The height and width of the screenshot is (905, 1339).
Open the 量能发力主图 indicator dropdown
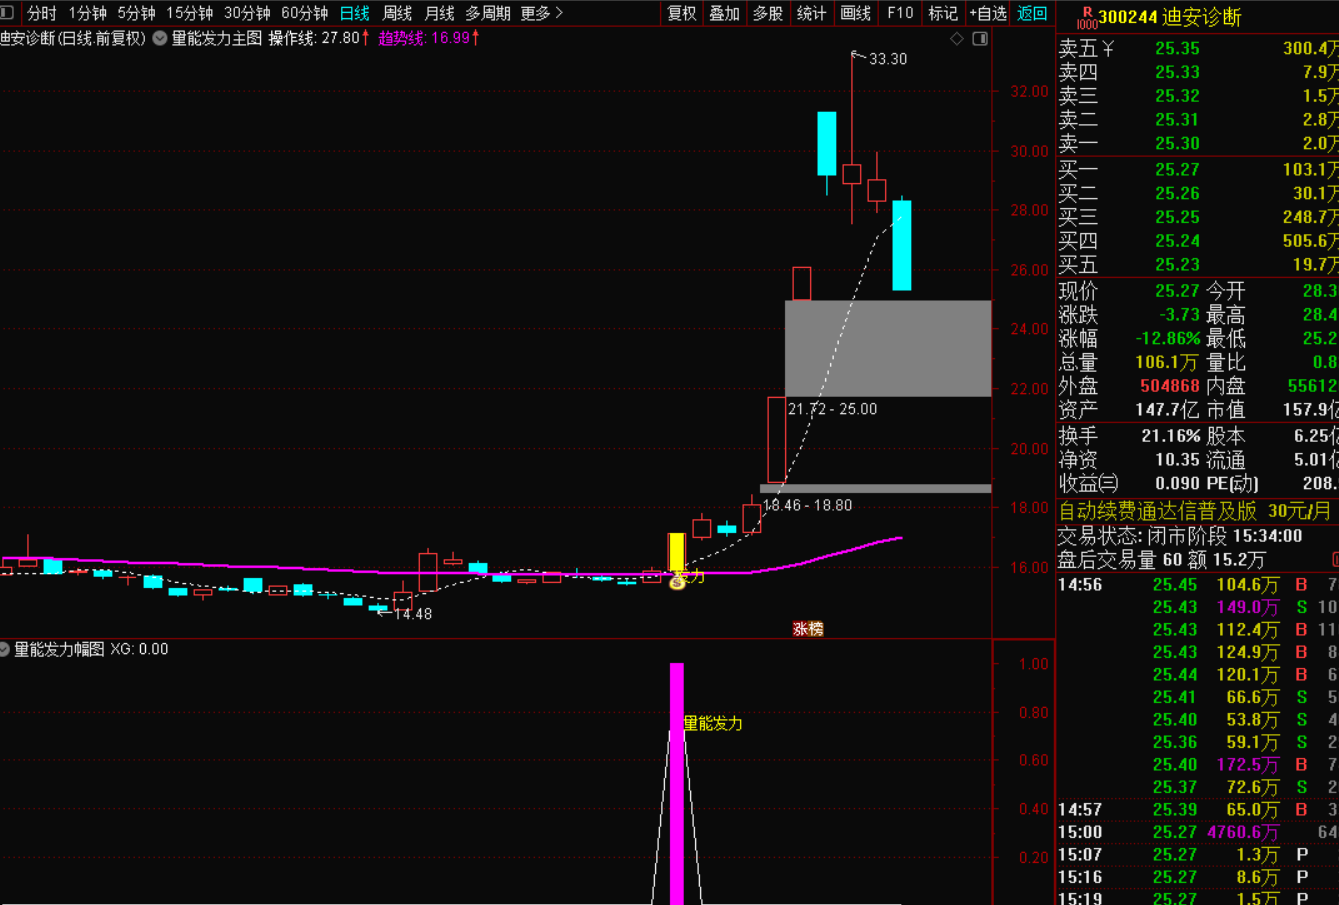click(x=160, y=39)
